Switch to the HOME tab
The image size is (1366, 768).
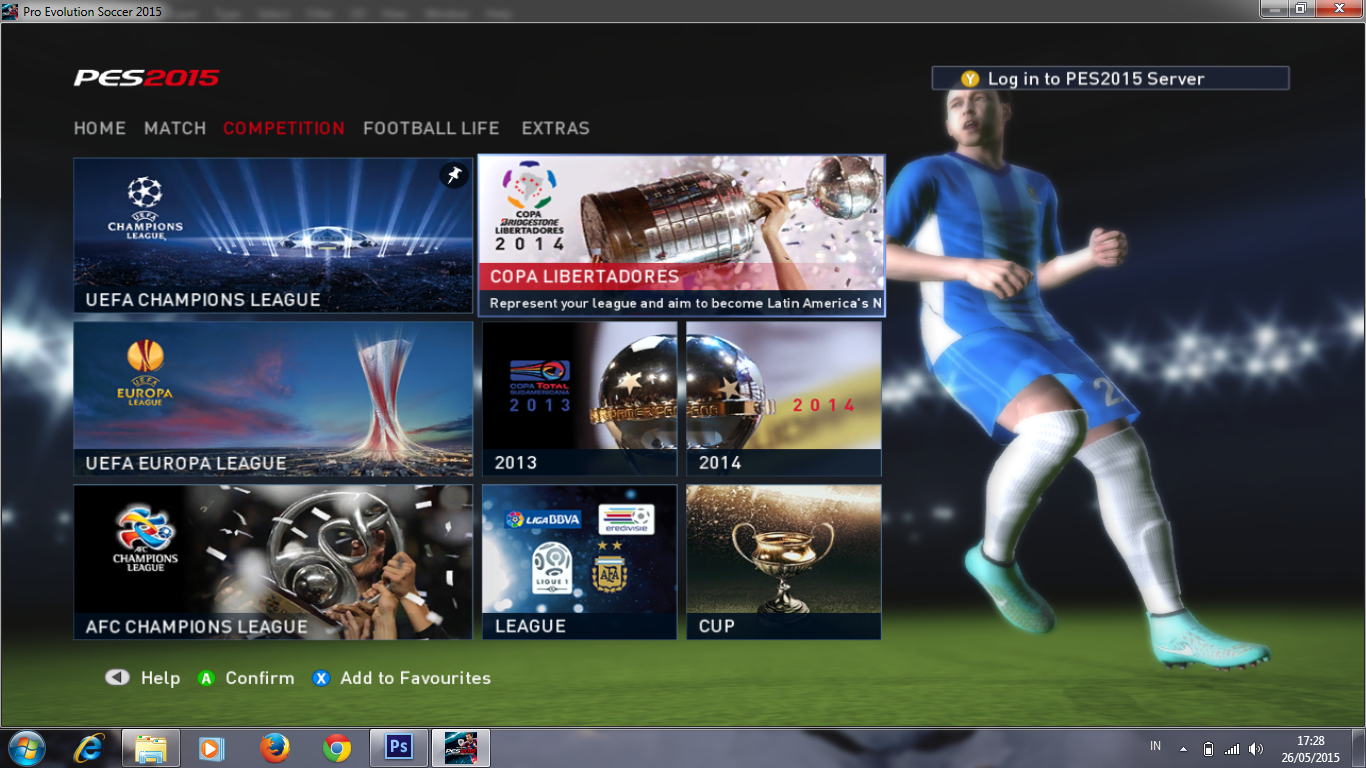point(100,128)
